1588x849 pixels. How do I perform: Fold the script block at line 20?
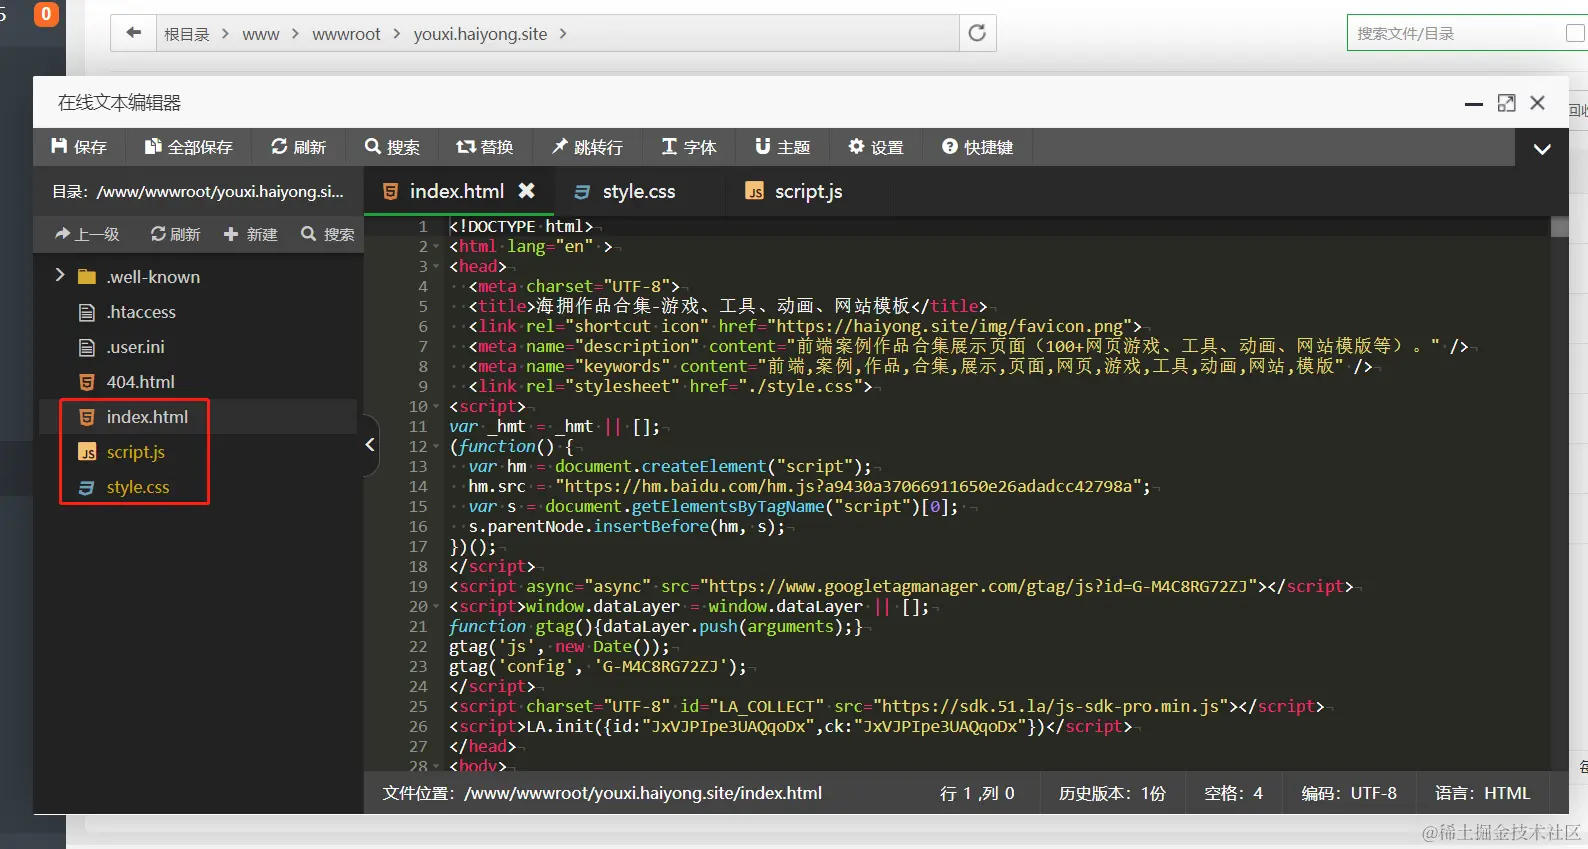436,607
